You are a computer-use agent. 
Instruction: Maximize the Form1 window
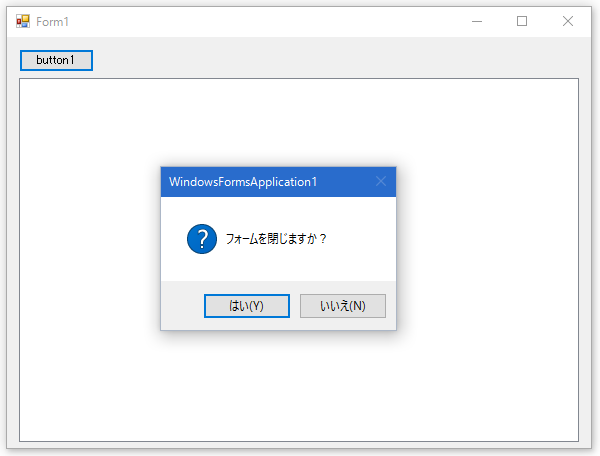tap(522, 21)
